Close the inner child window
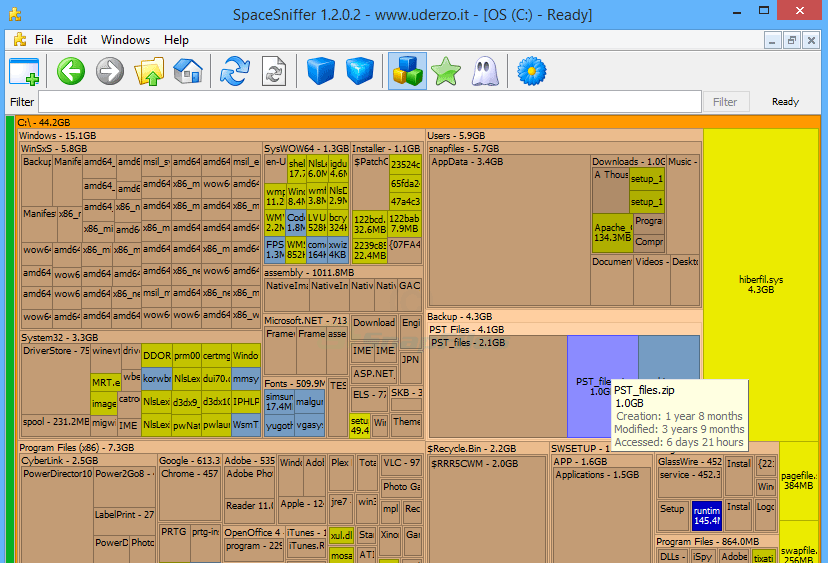 pyautogui.click(x=811, y=40)
